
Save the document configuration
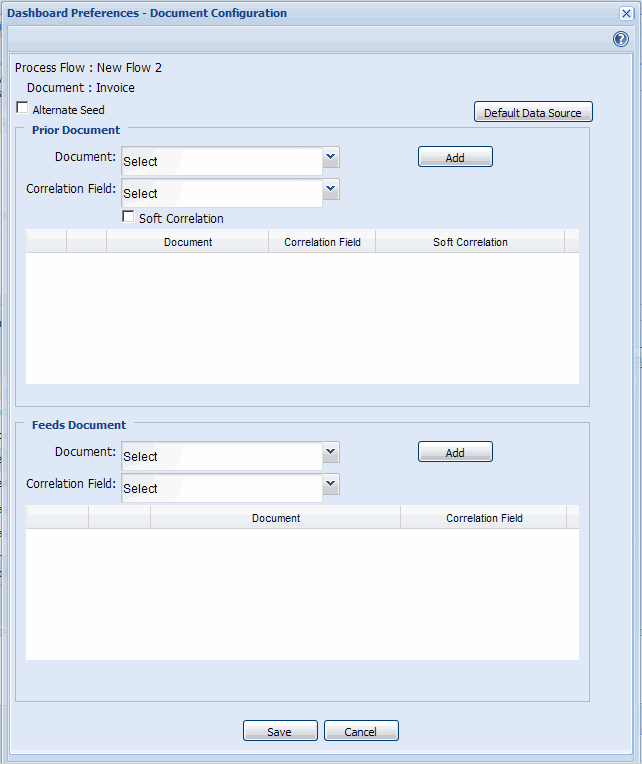(x=280, y=731)
